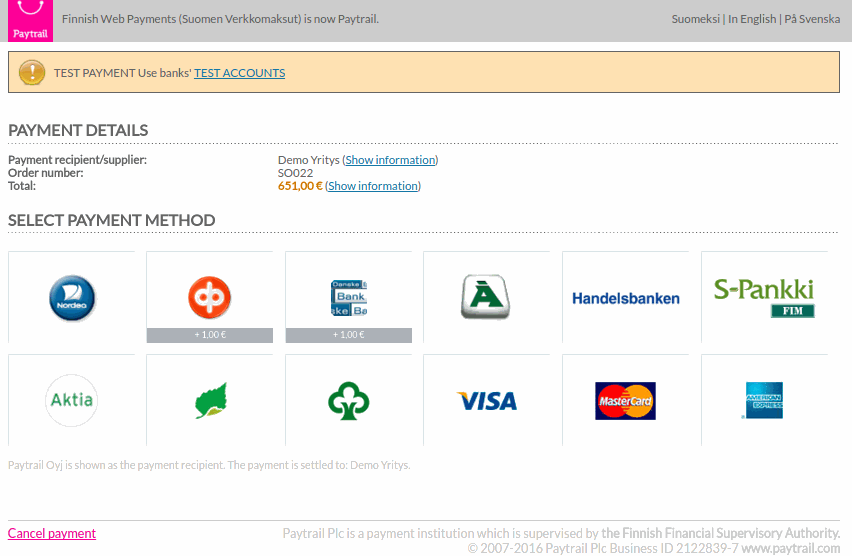Click the total amount 651,00 €
This screenshot has width=852, height=556.
[x=300, y=186]
